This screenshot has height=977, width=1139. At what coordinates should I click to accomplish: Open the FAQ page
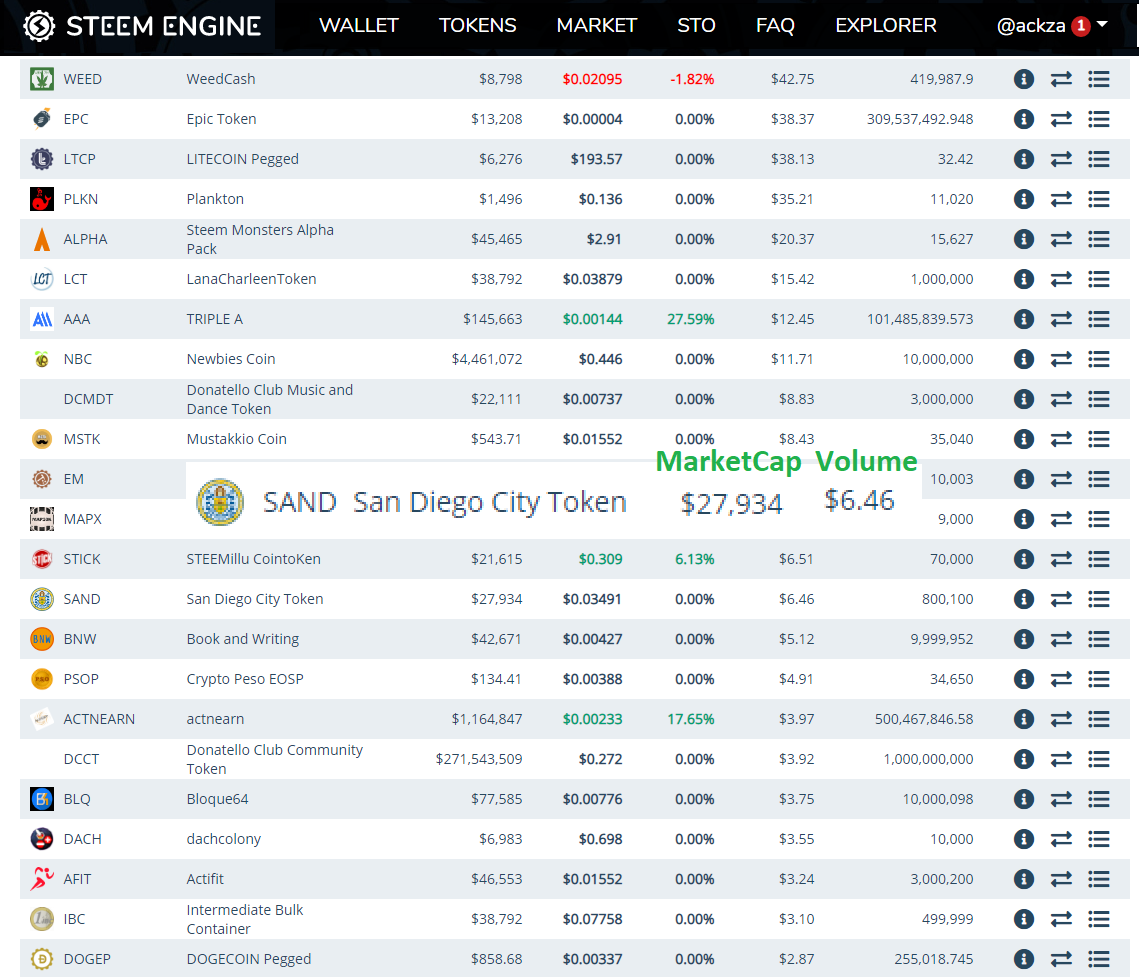pos(775,25)
